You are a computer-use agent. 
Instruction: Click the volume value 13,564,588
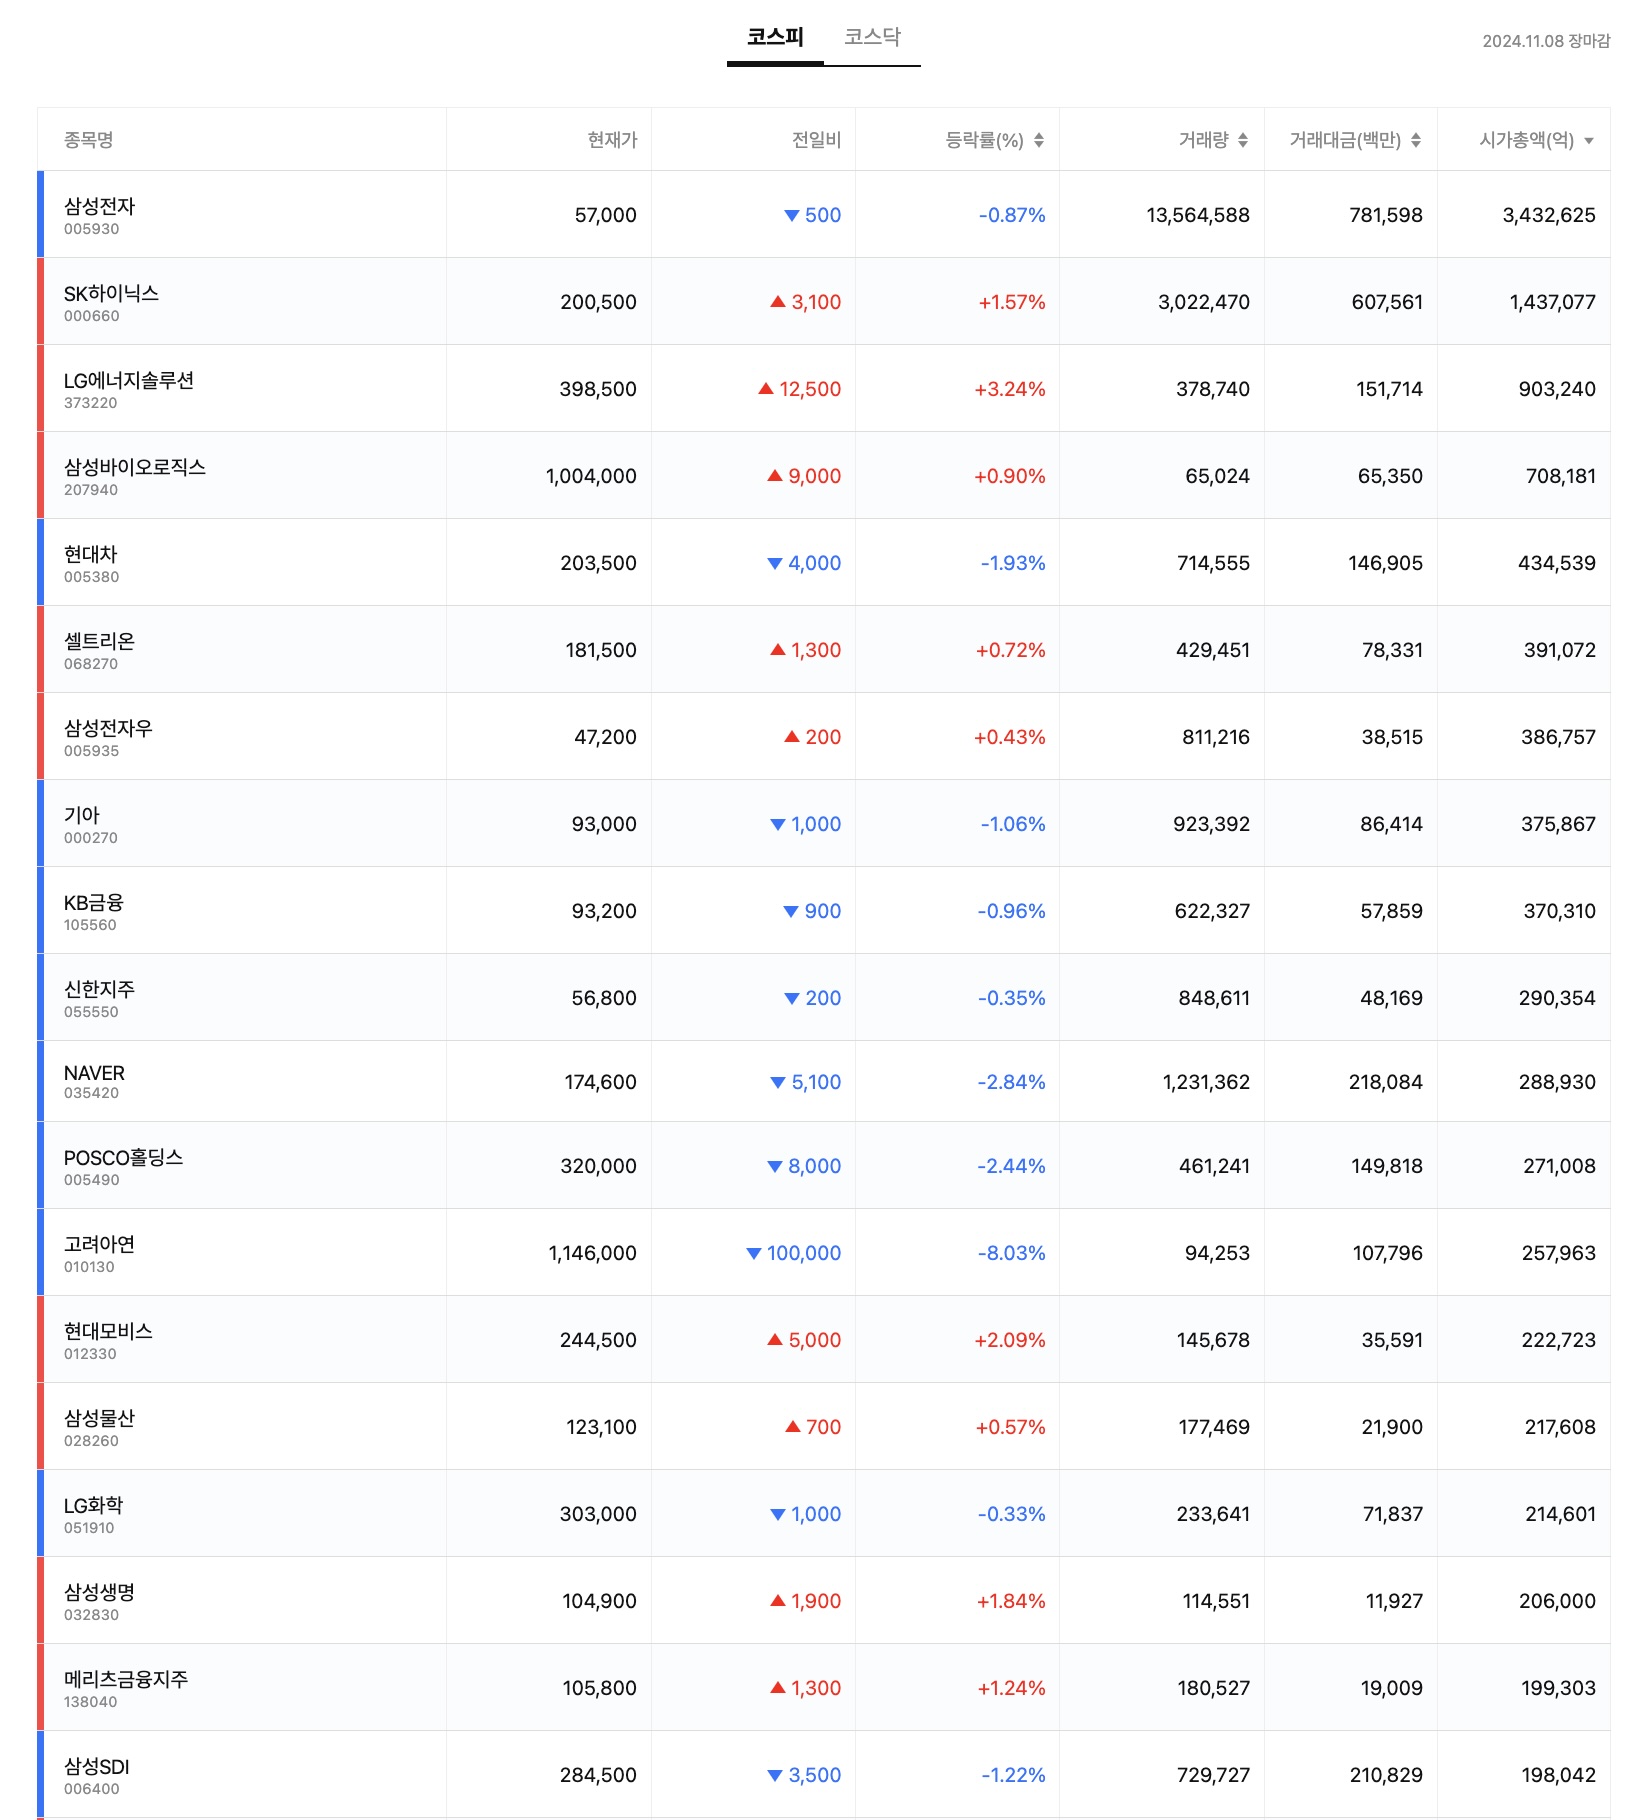click(x=1198, y=215)
